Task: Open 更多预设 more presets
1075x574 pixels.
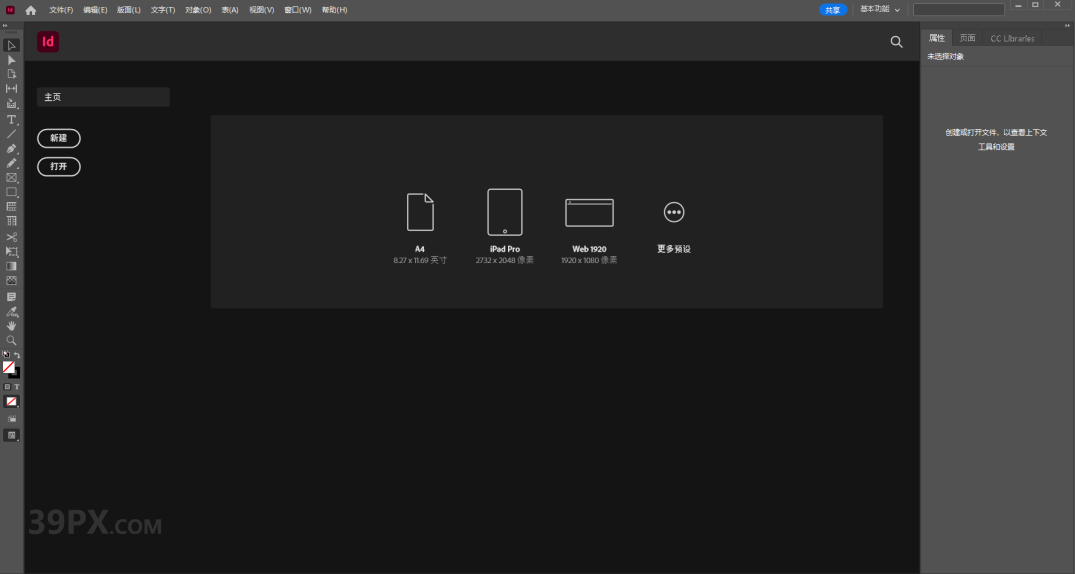Action: (x=674, y=227)
